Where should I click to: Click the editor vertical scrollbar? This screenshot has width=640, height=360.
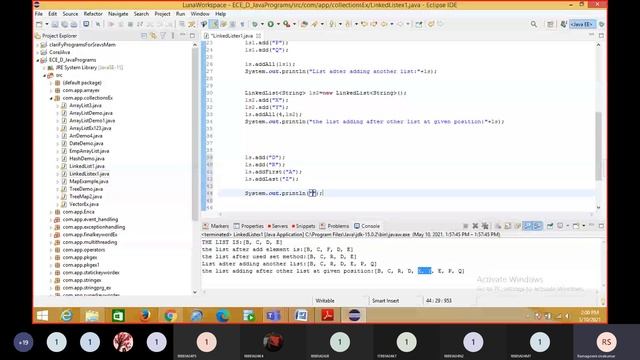click(x=598, y=146)
